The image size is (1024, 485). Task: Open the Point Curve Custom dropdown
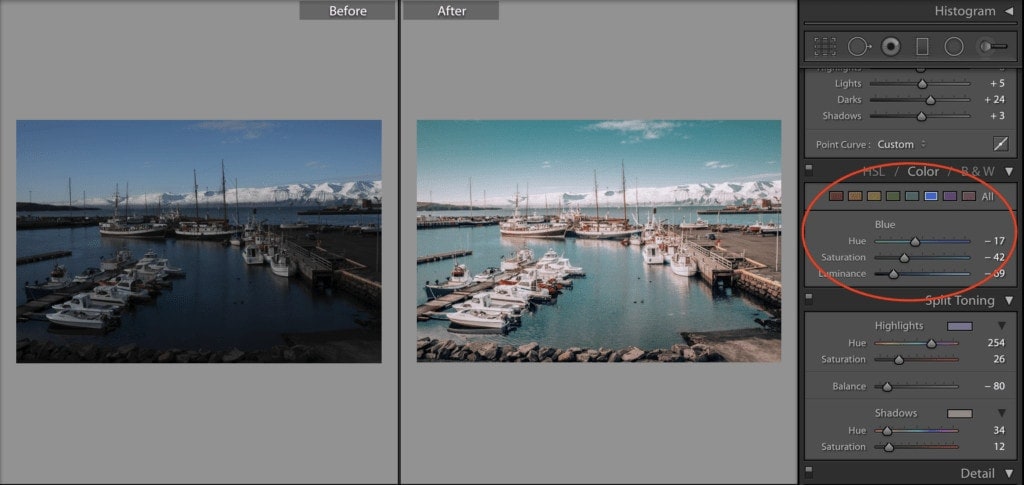[900, 144]
